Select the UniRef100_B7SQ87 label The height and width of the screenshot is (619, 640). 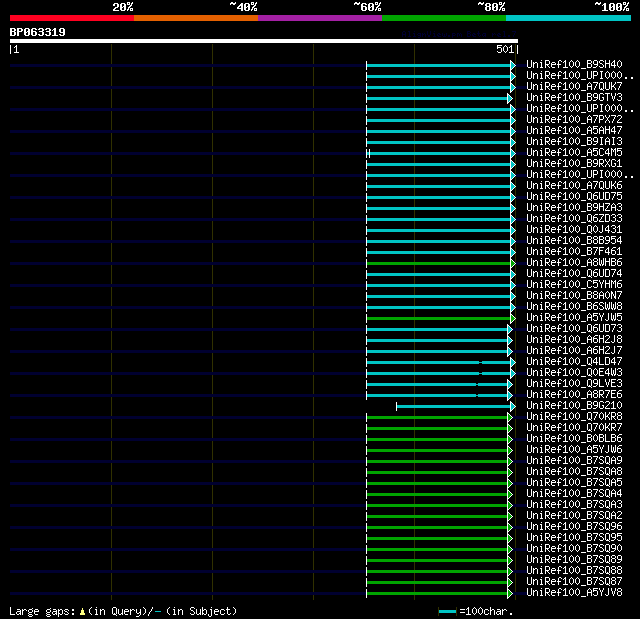click(x=574, y=582)
